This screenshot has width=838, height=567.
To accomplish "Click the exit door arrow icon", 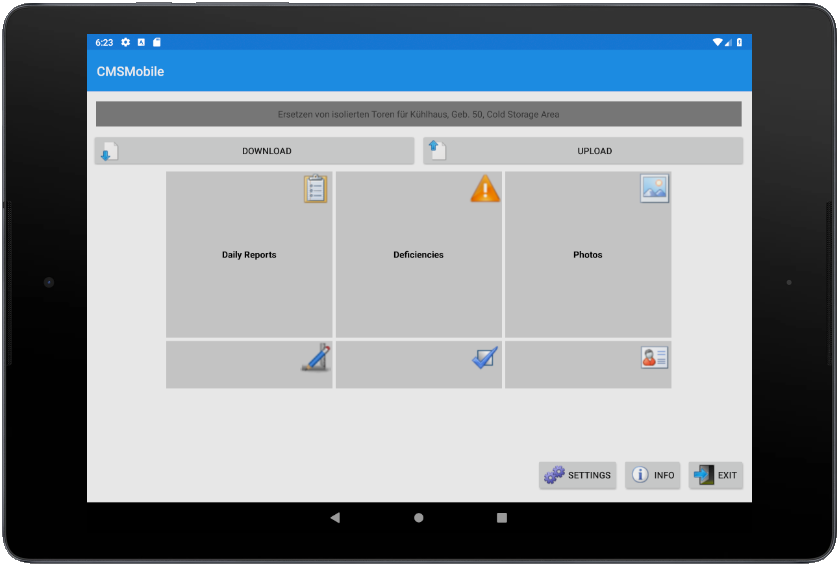I will pyautogui.click(x=704, y=475).
